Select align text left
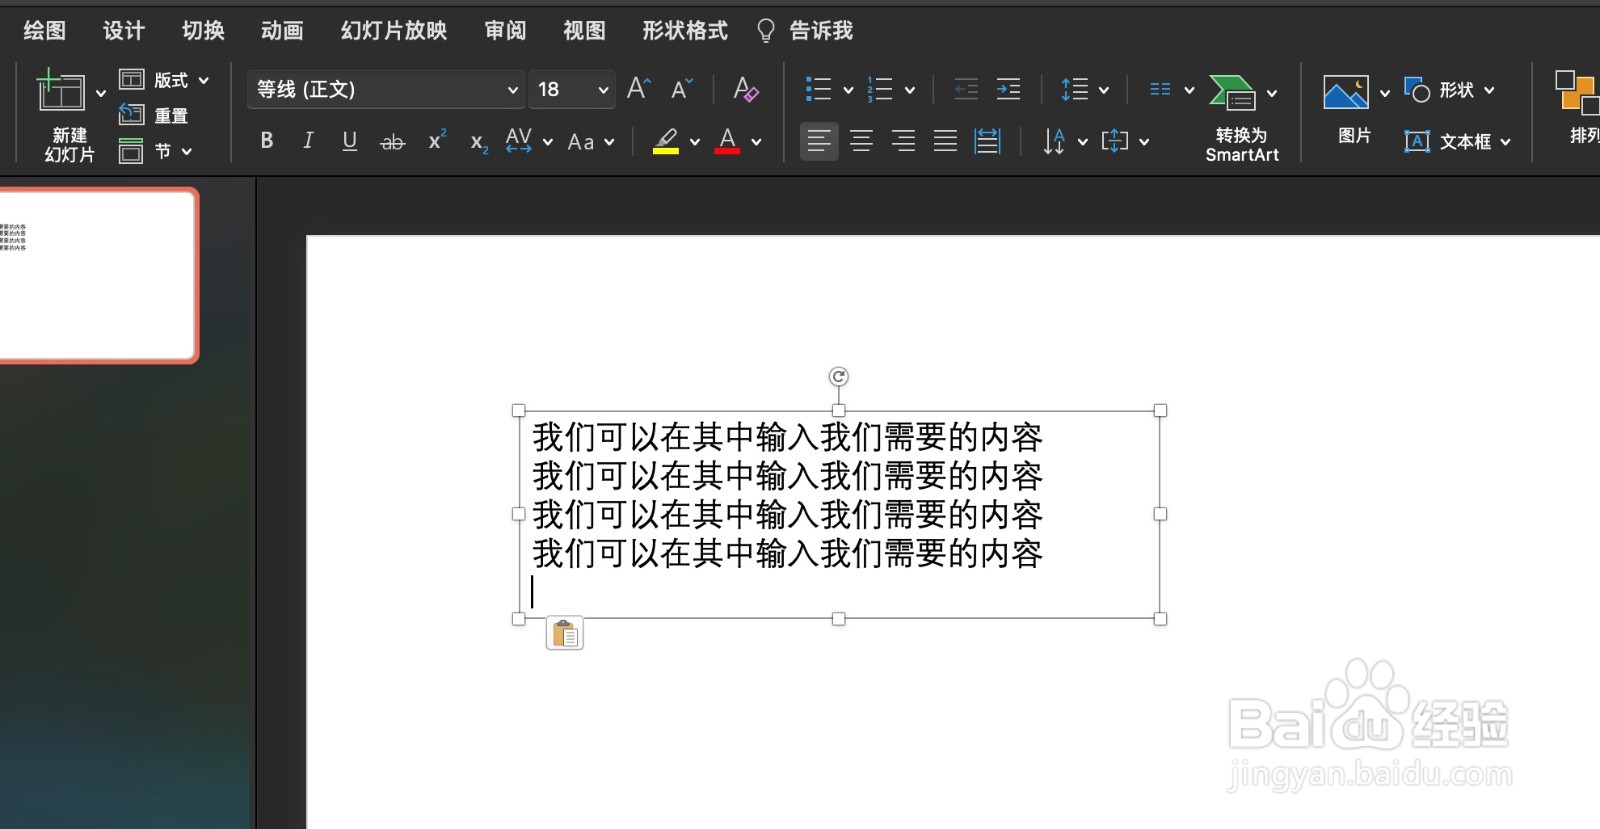This screenshot has height=829, width=1600. click(819, 141)
